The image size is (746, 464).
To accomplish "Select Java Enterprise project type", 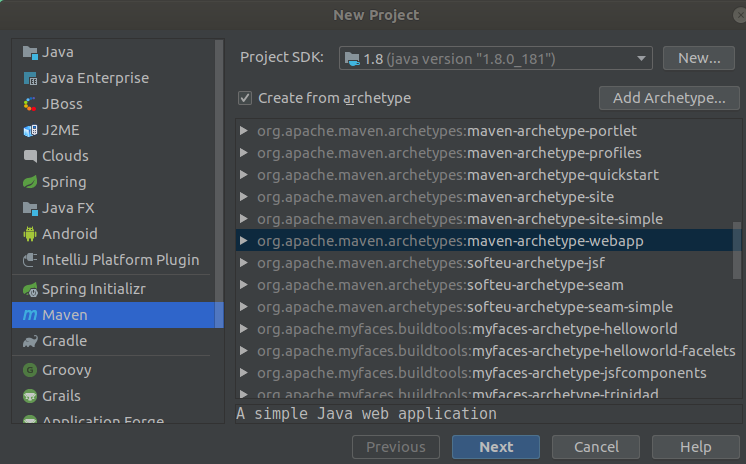I will coord(95,78).
